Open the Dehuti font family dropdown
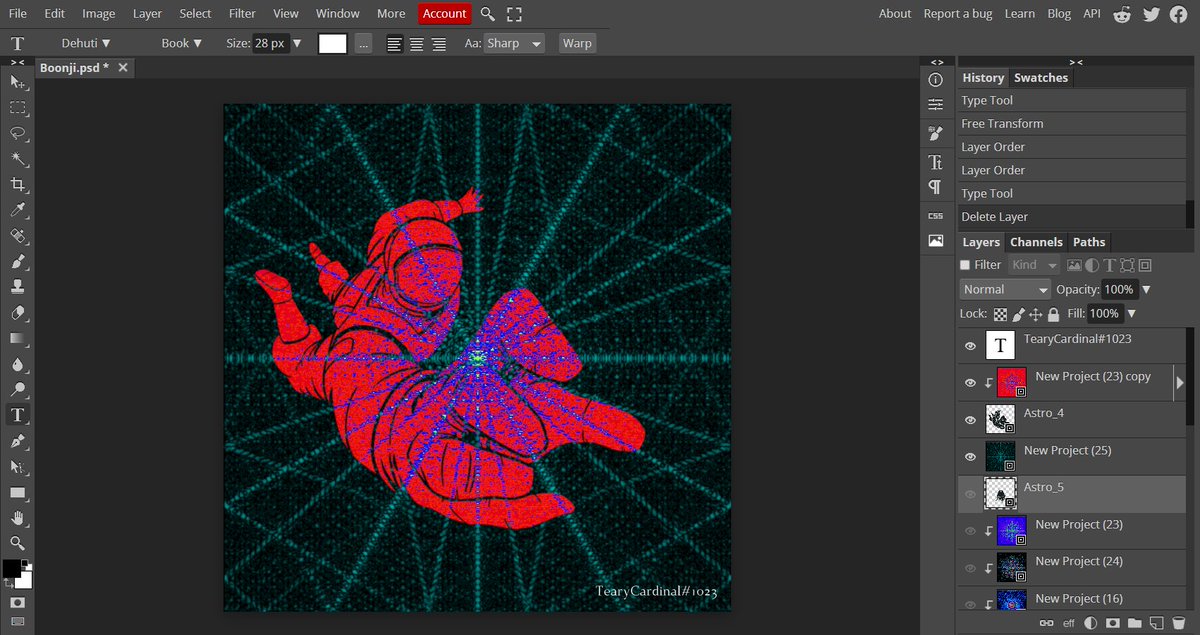Screen dimensions: 1200x635 click(x=86, y=43)
